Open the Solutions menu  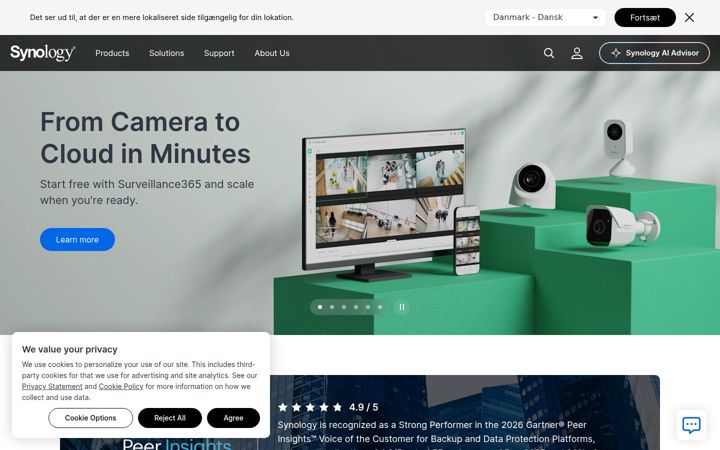pos(166,53)
